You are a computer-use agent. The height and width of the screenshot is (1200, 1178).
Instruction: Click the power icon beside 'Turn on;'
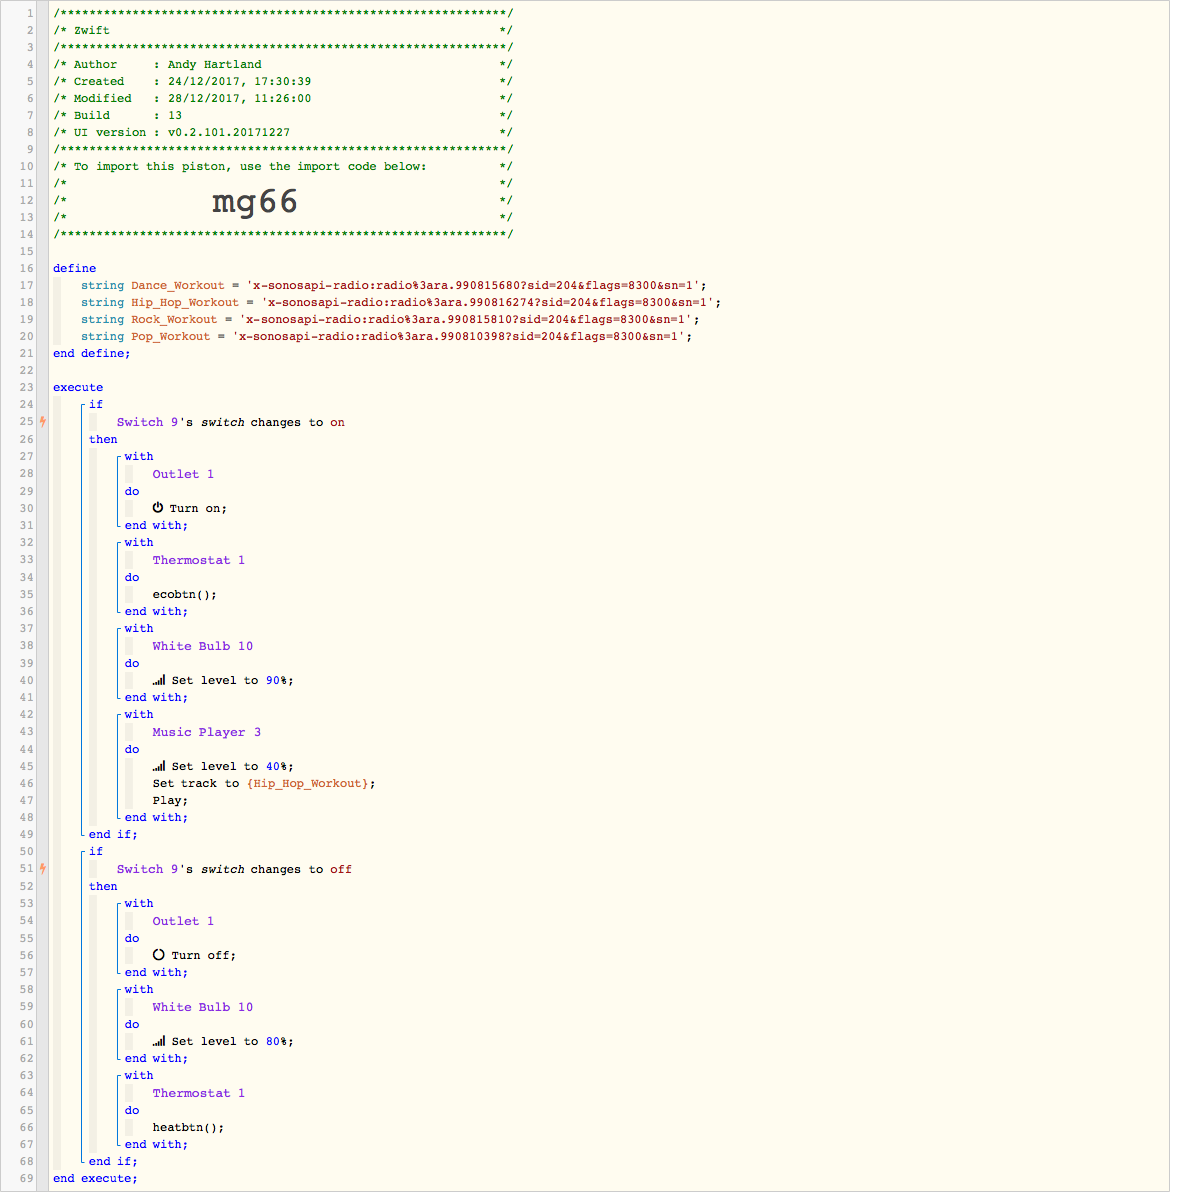[158, 508]
